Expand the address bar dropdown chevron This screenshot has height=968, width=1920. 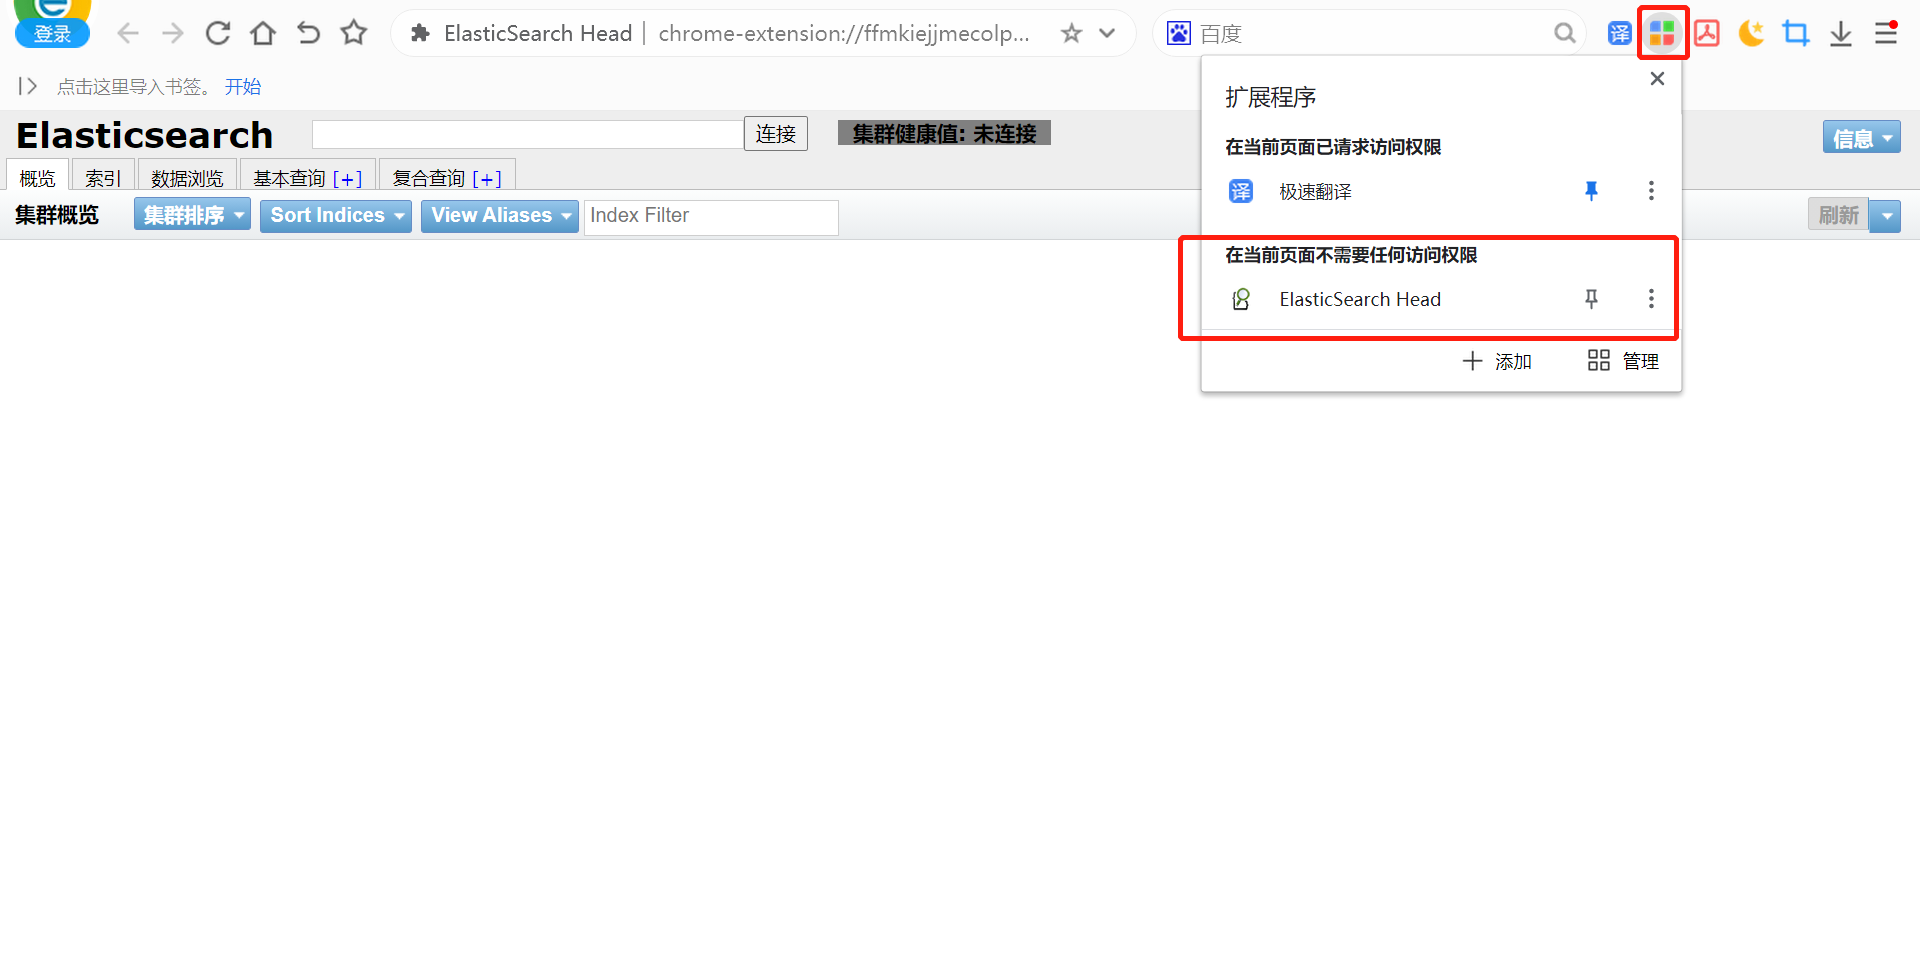click(1107, 33)
